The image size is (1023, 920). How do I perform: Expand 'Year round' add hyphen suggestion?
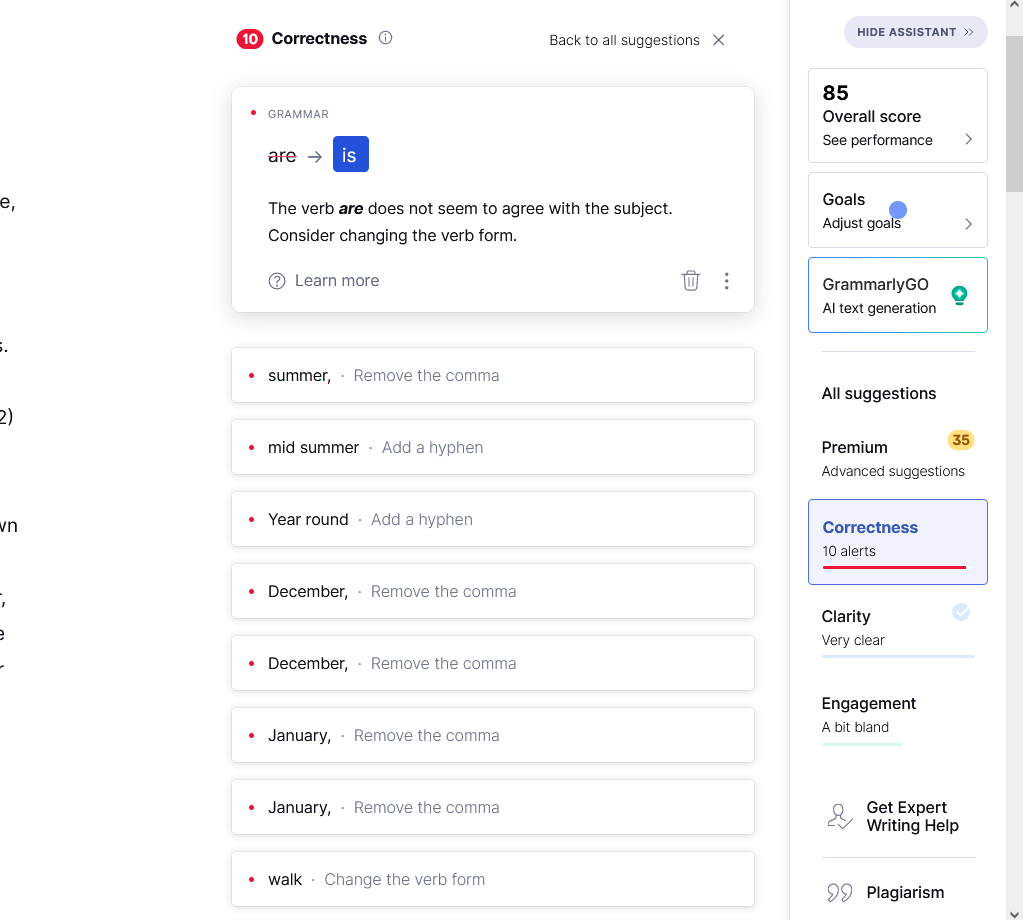[x=492, y=519]
